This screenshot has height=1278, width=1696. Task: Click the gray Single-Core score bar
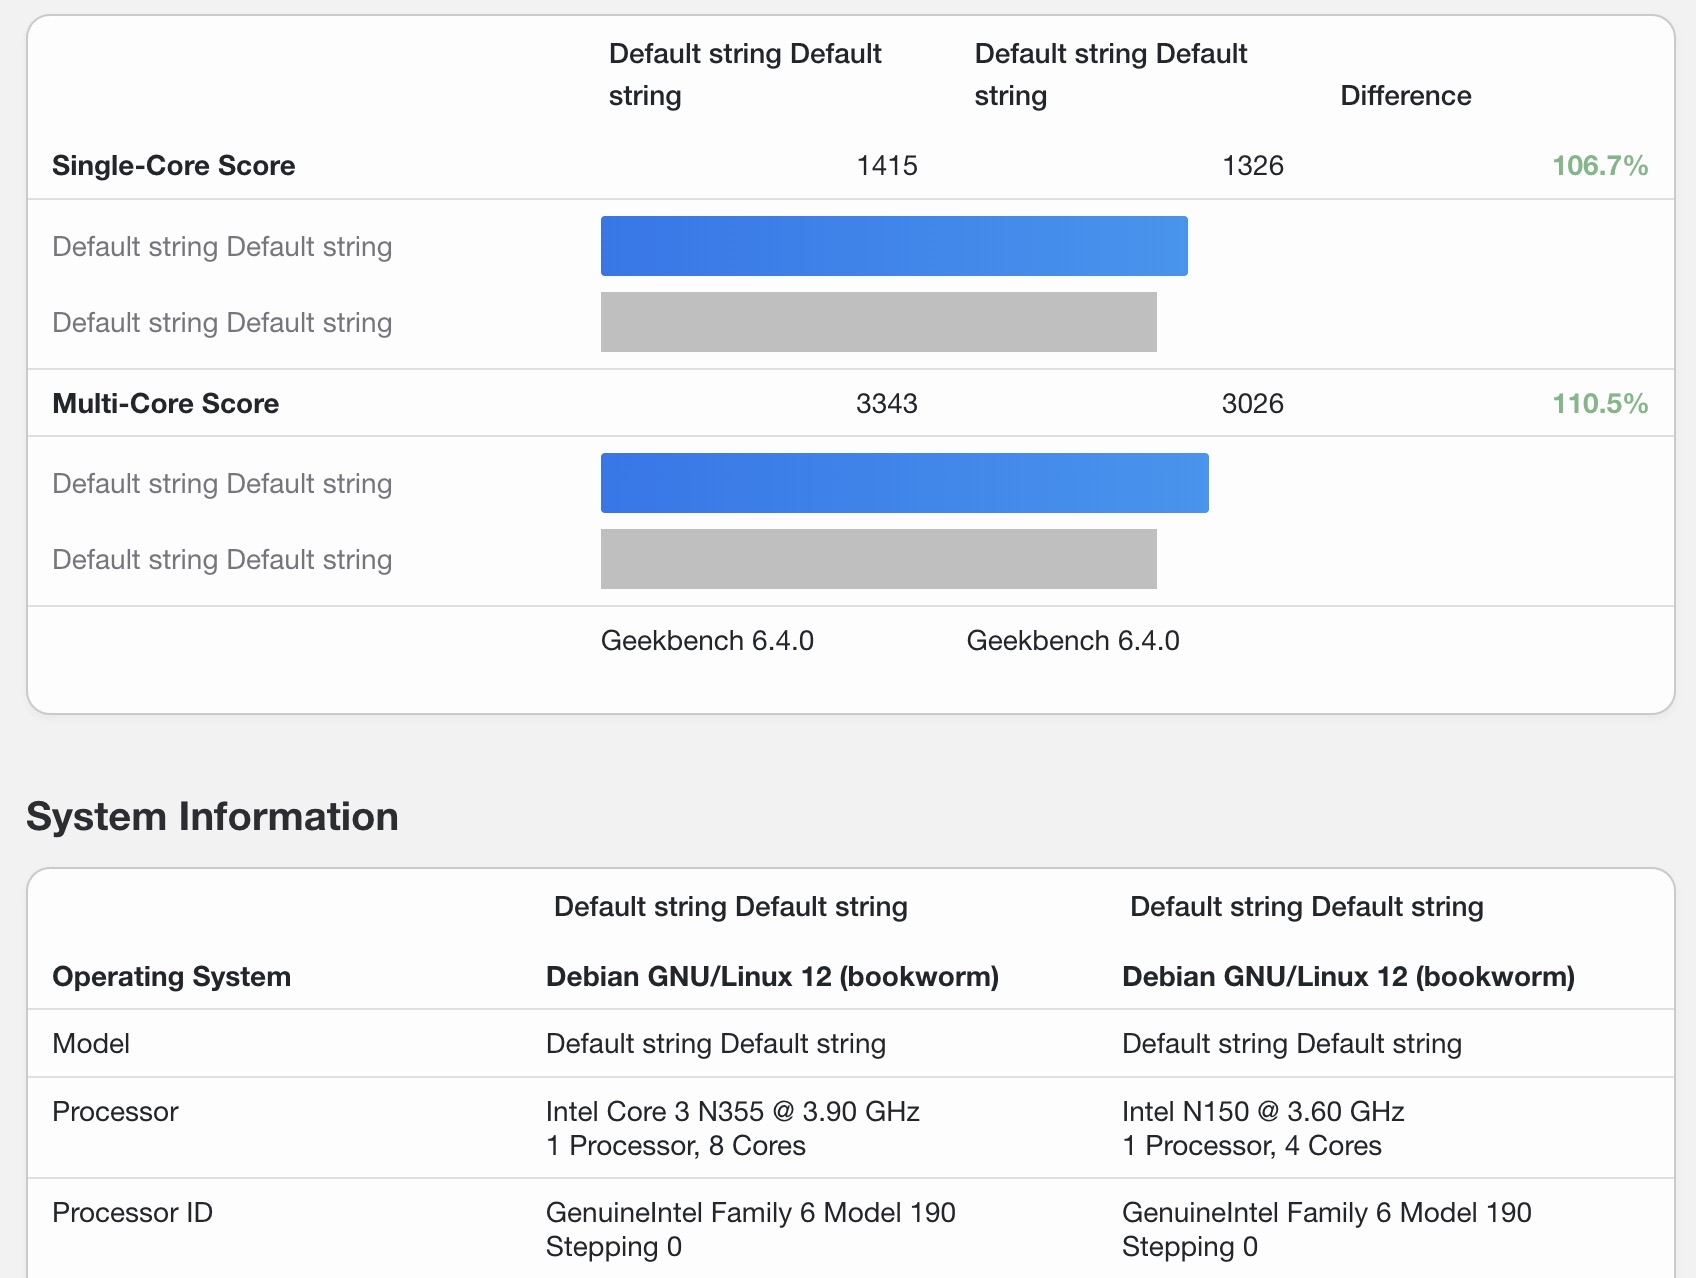coord(878,322)
